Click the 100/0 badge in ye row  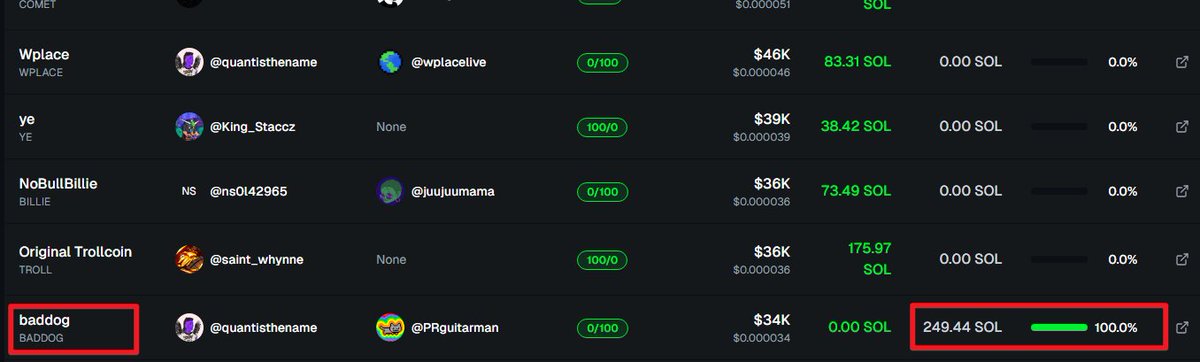[x=602, y=127]
